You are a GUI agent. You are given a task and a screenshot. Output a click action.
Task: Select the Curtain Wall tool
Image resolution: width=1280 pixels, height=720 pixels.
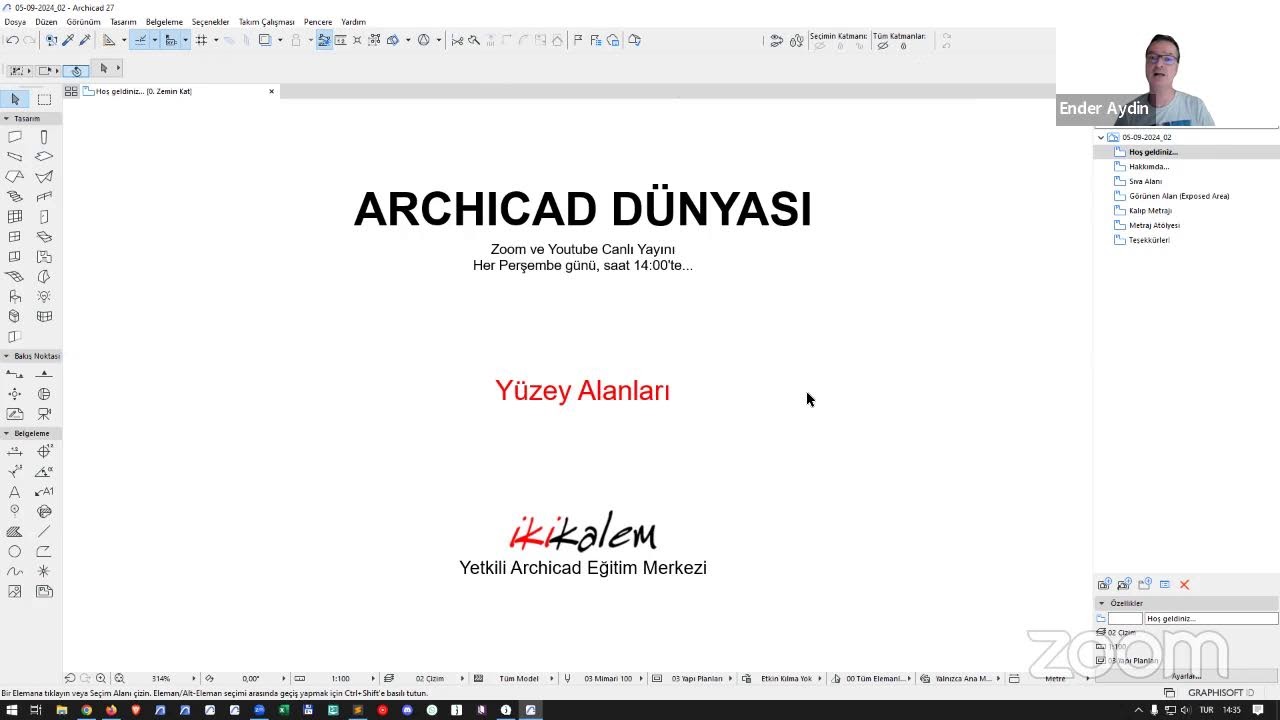tap(15, 217)
